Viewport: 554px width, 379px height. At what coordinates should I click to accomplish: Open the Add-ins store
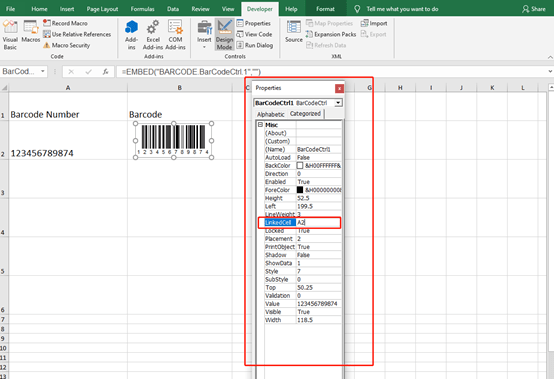tap(131, 35)
